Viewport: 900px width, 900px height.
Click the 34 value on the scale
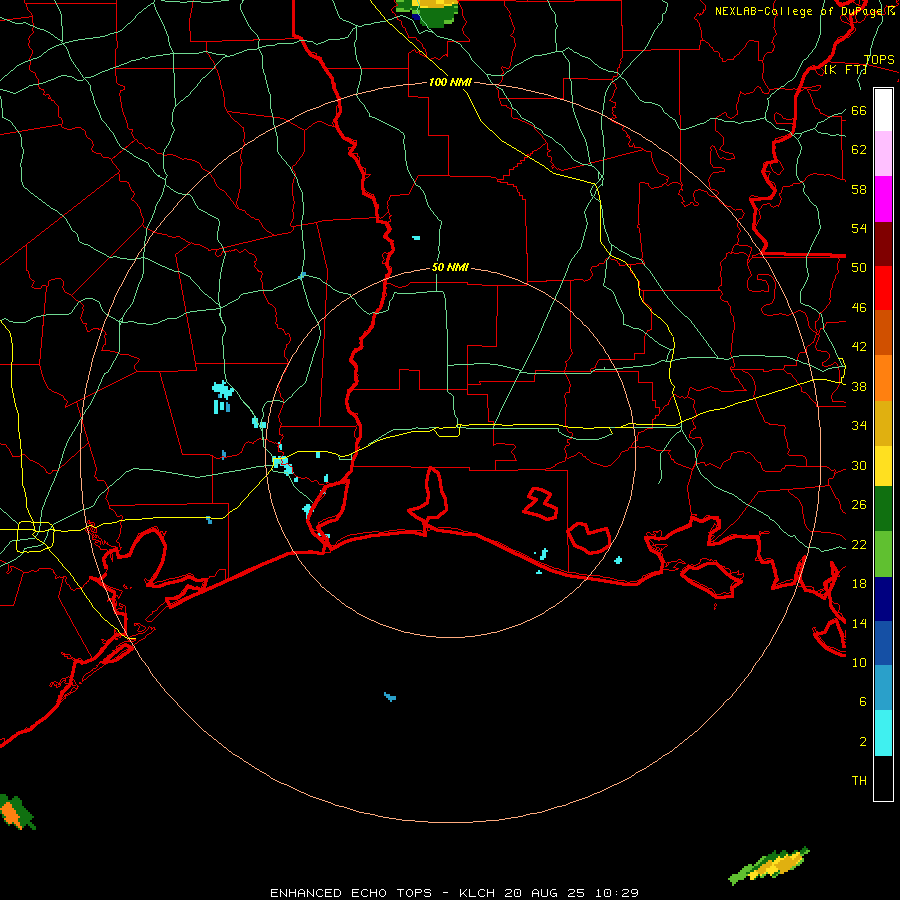[x=859, y=426]
